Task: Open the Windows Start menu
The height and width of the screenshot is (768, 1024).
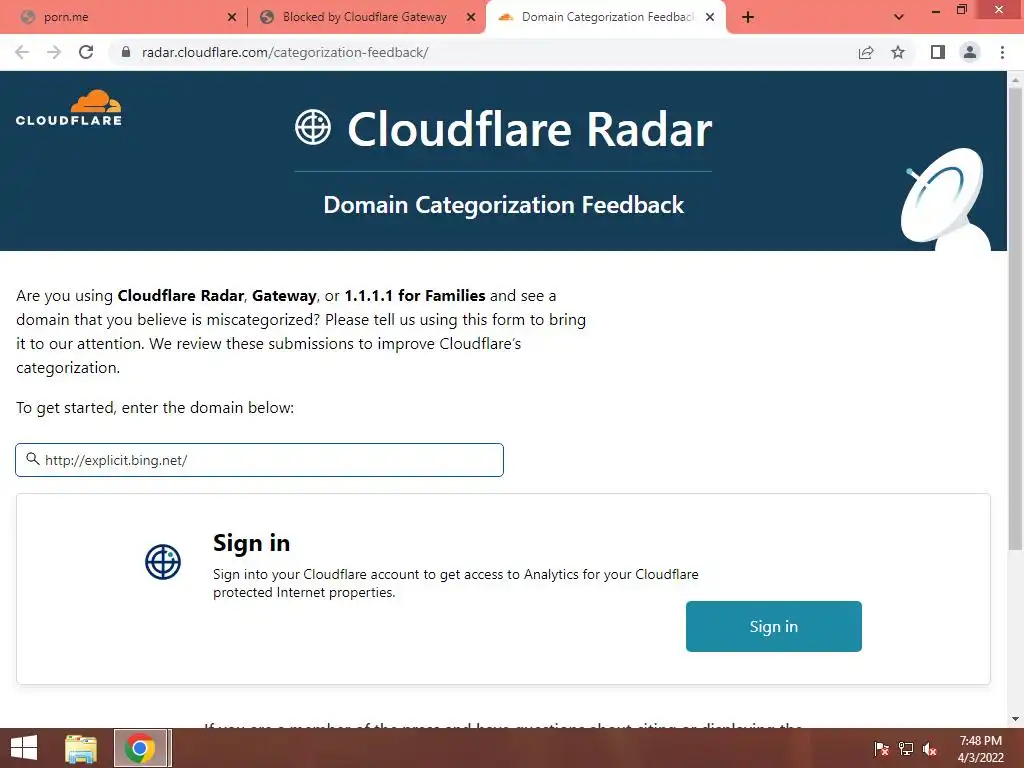Action: tap(24, 748)
